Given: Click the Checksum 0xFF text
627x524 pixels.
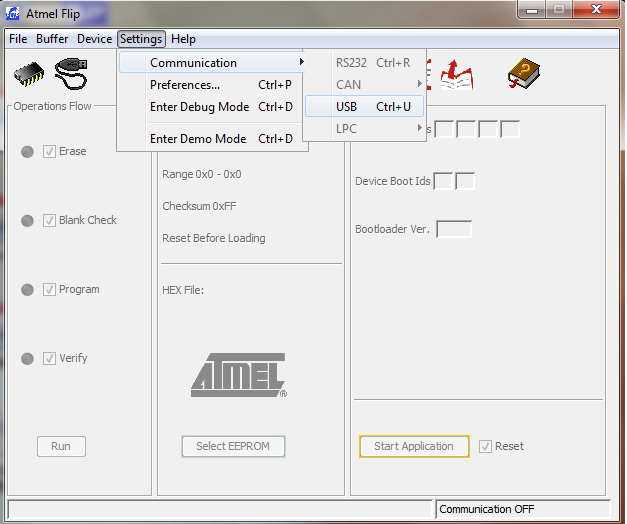Looking at the screenshot, I should pos(199,206).
